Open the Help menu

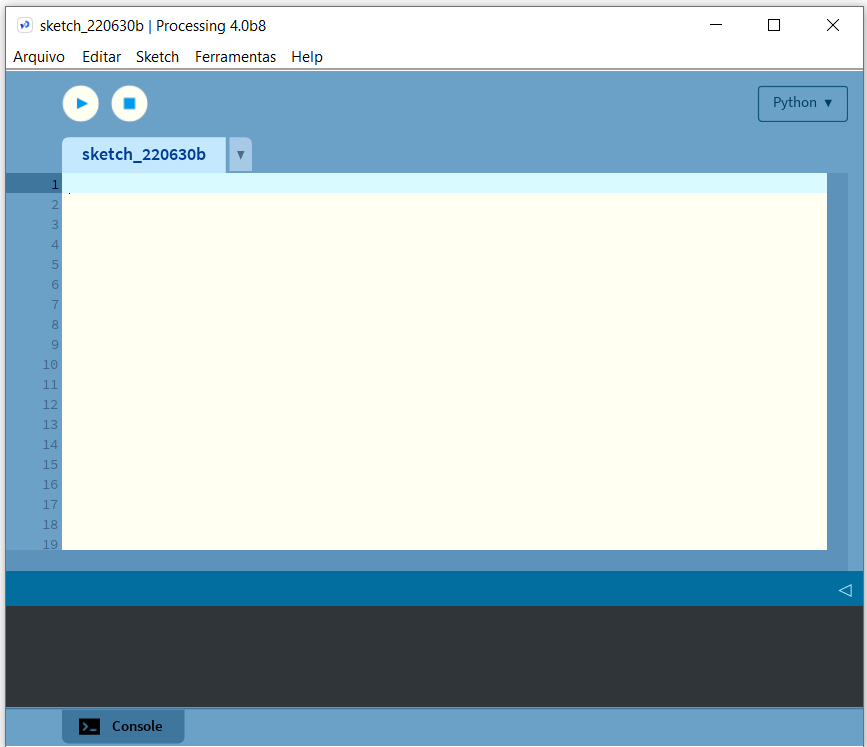307,57
